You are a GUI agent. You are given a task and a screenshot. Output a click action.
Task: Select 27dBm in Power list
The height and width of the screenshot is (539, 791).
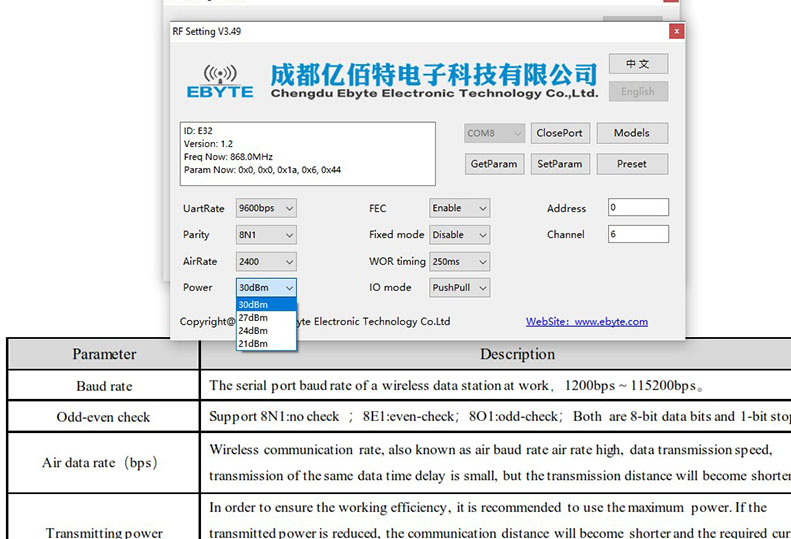(x=266, y=317)
